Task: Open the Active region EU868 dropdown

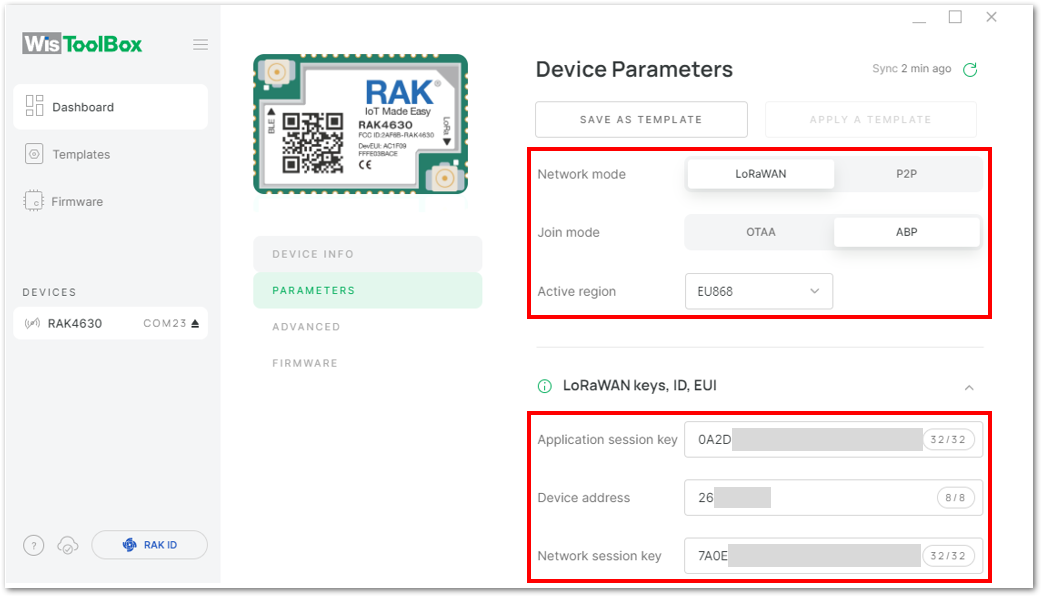Action: 758,291
